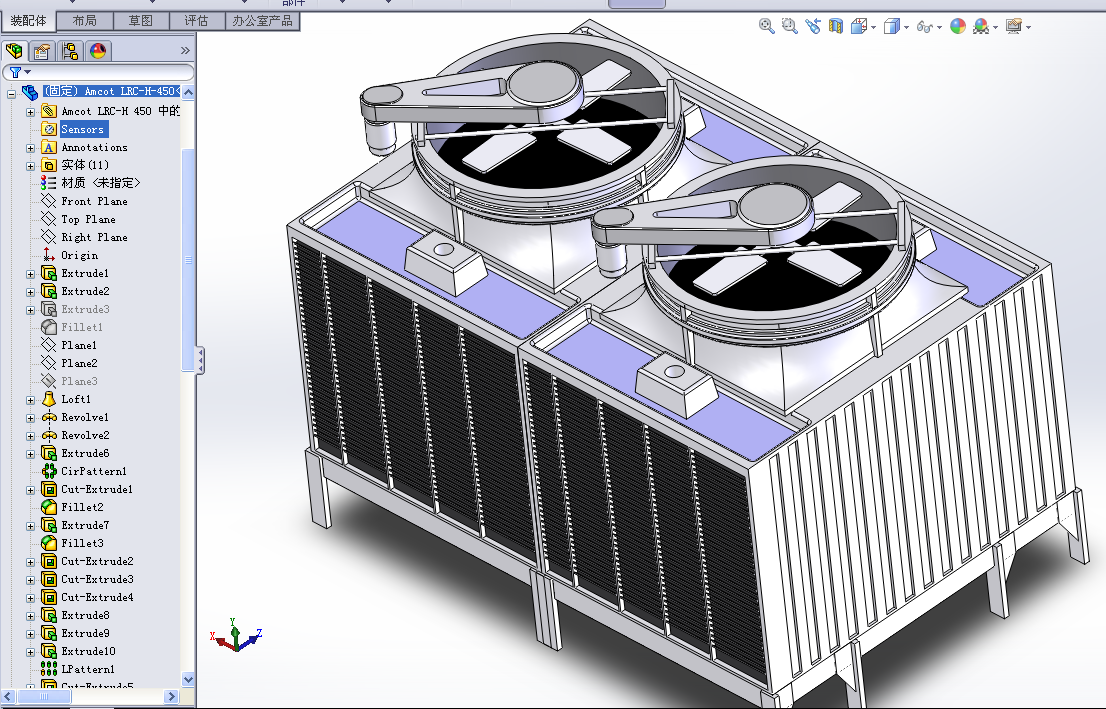Click the Front Plane icon
This screenshot has width=1106, height=709.
(x=49, y=201)
